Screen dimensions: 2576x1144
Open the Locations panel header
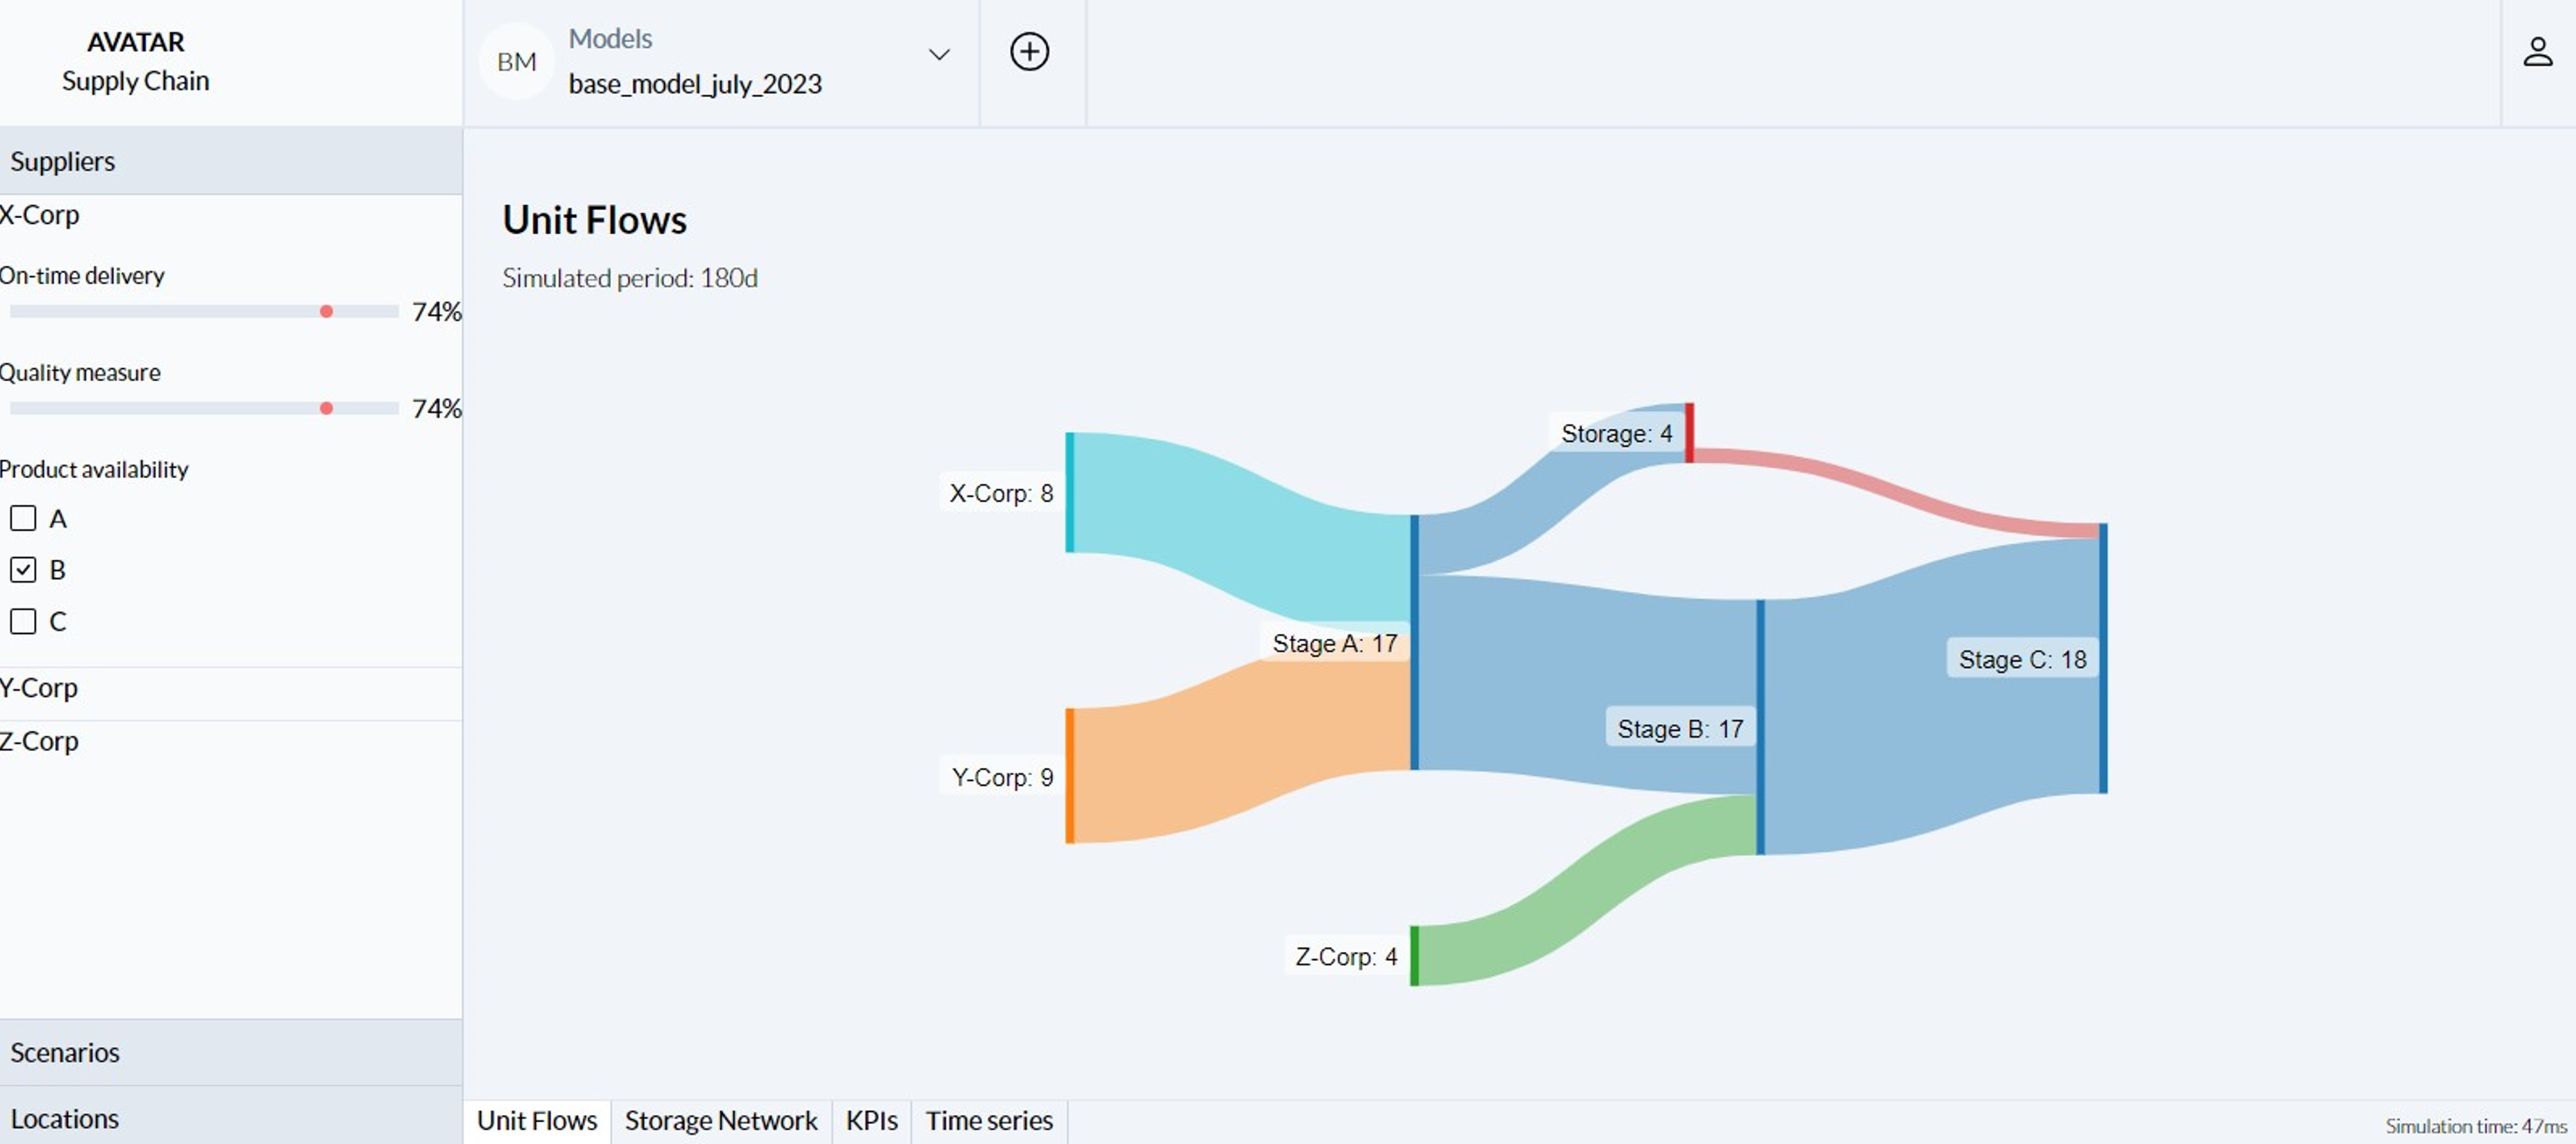[x=231, y=1117]
